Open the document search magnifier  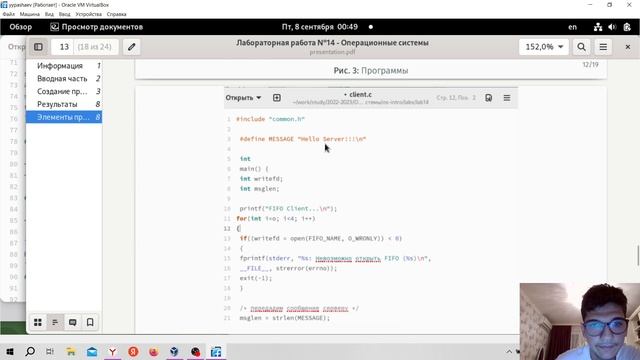tap(582, 47)
